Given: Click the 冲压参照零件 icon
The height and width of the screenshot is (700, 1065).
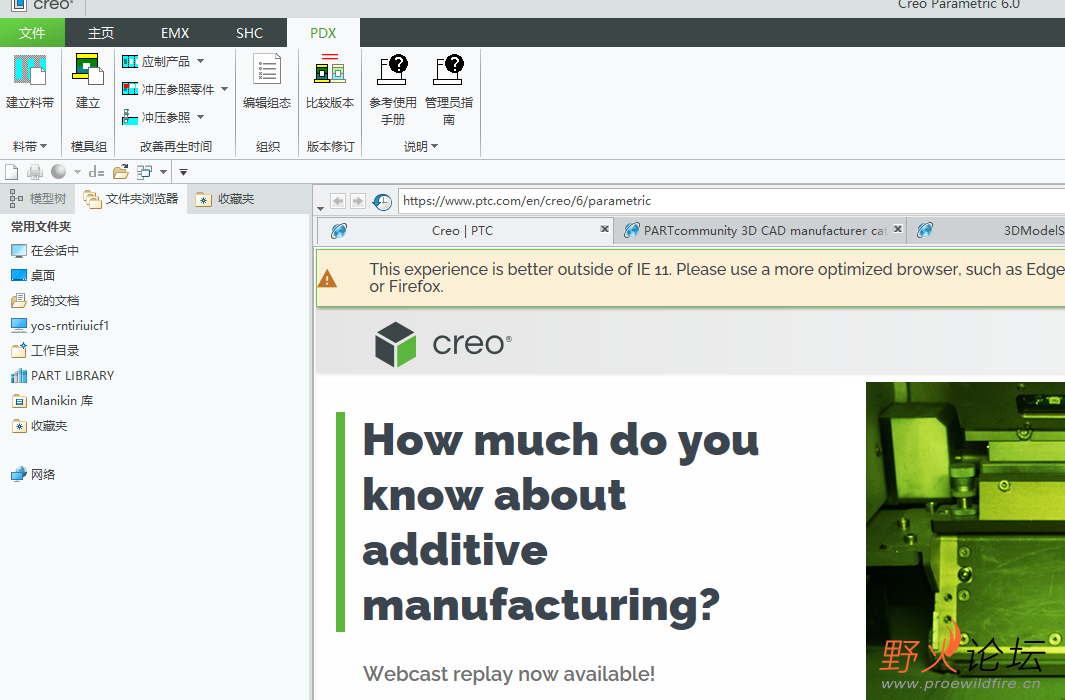Looking at the screenshot, I should [130, 89].
